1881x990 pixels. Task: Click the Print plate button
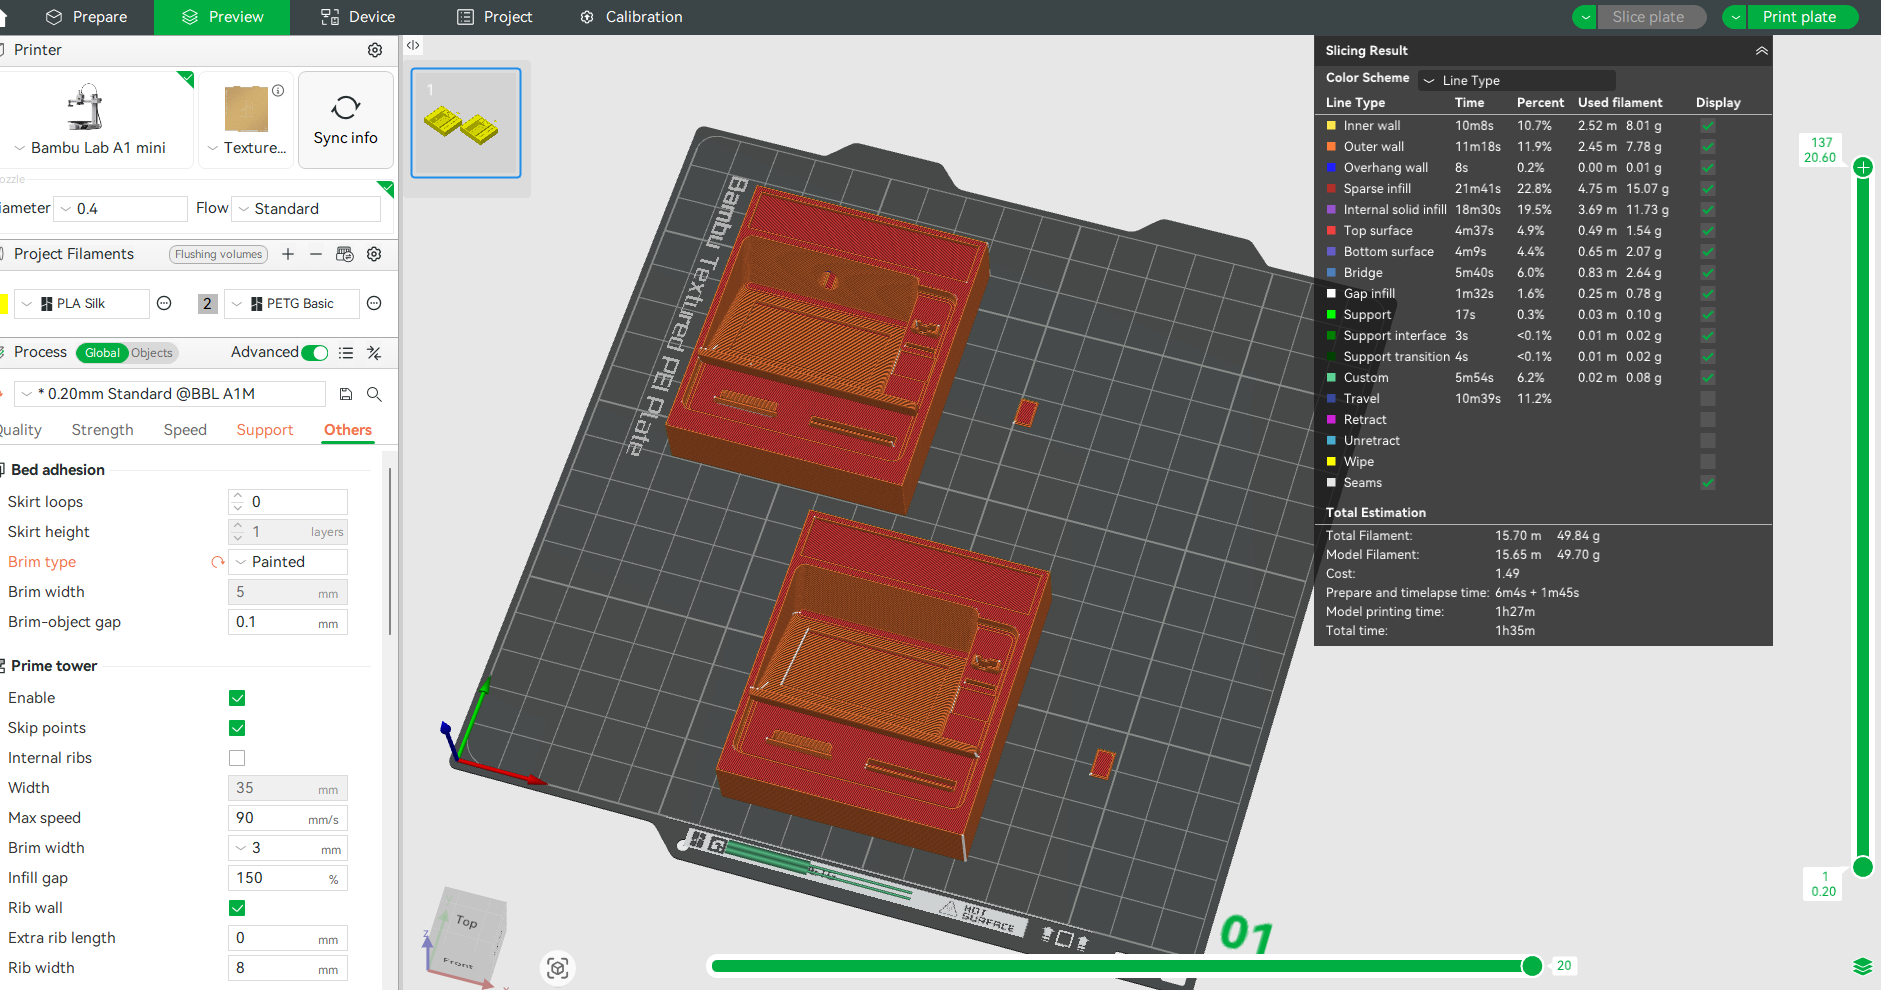pos(1798,17)
